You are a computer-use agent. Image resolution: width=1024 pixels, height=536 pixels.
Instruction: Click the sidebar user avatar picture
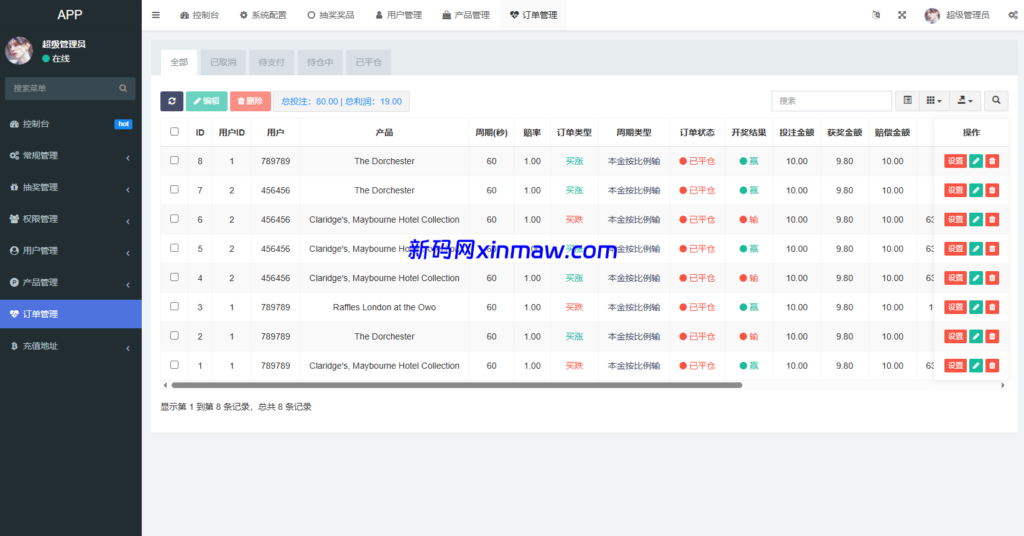tap(19, 50)
